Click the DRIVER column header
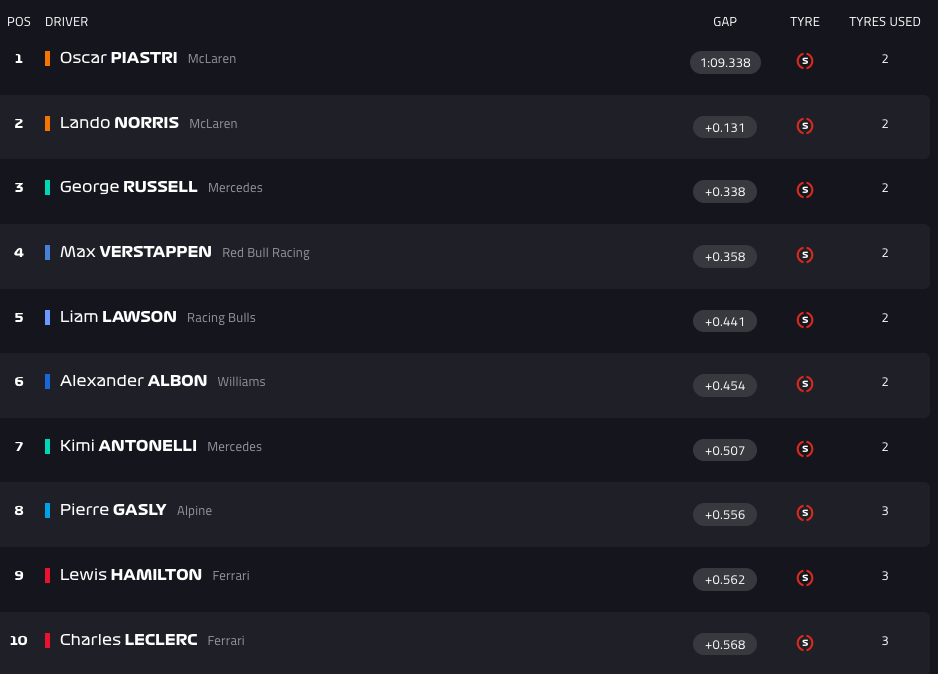Viewport: 938px width, 674px height. coord(66,22)
